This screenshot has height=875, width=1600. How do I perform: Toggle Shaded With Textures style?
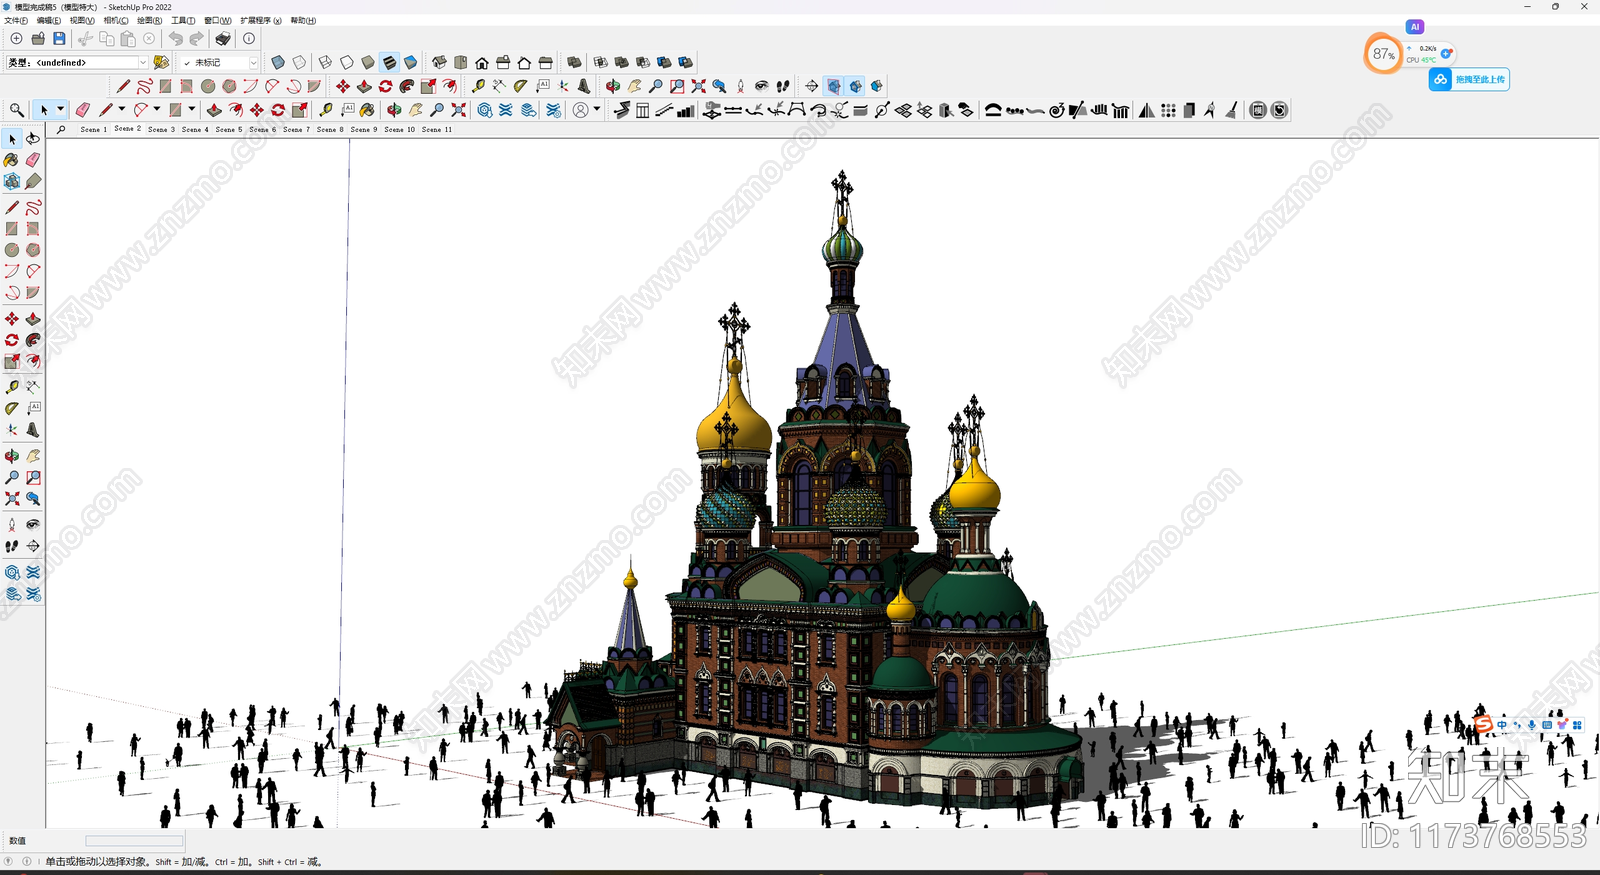[389, 62]
